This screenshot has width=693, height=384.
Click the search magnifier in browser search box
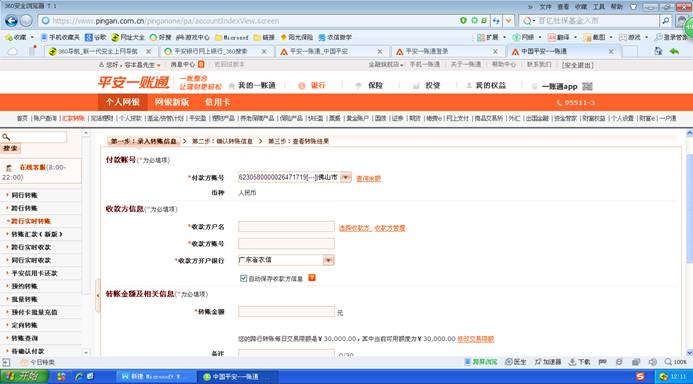665,21
